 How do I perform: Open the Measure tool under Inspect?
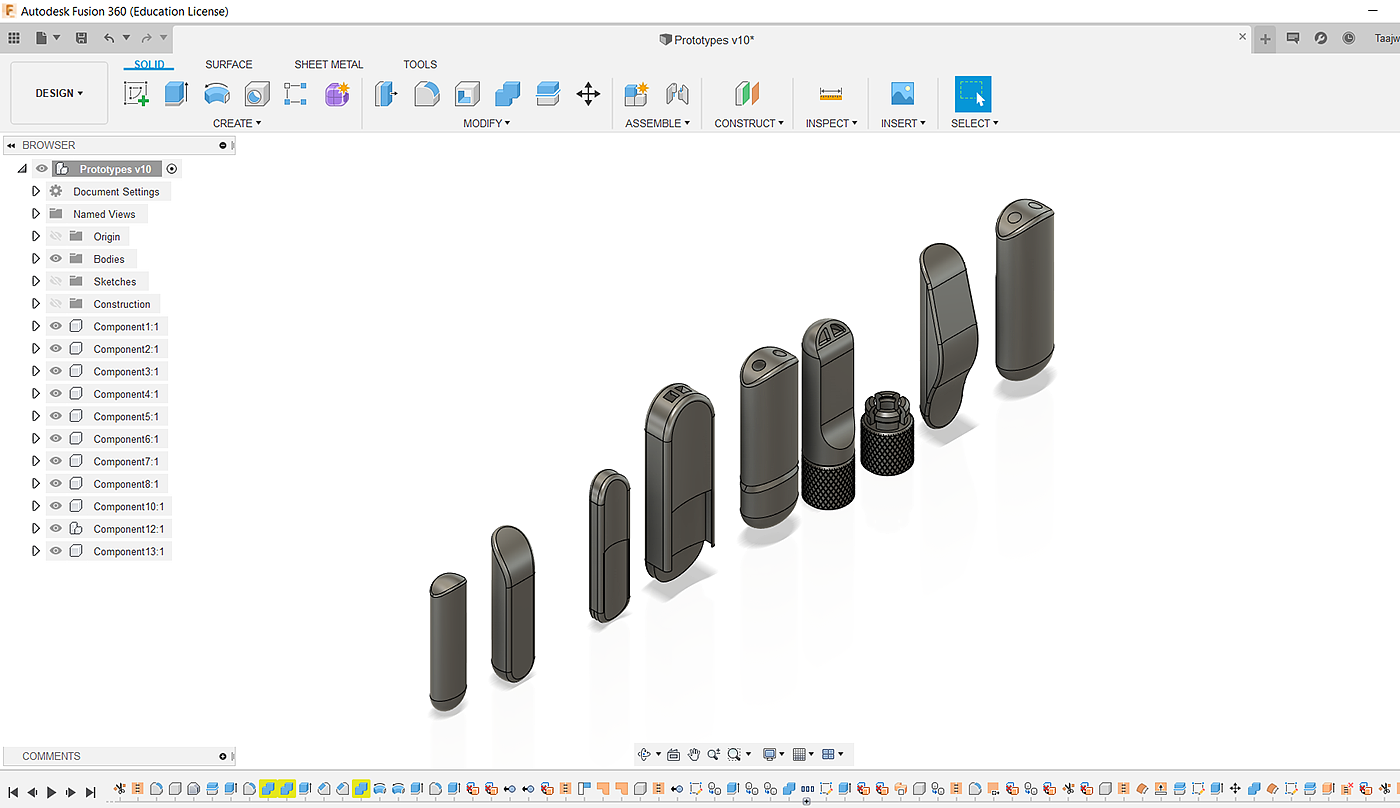[x=831, y=94]
